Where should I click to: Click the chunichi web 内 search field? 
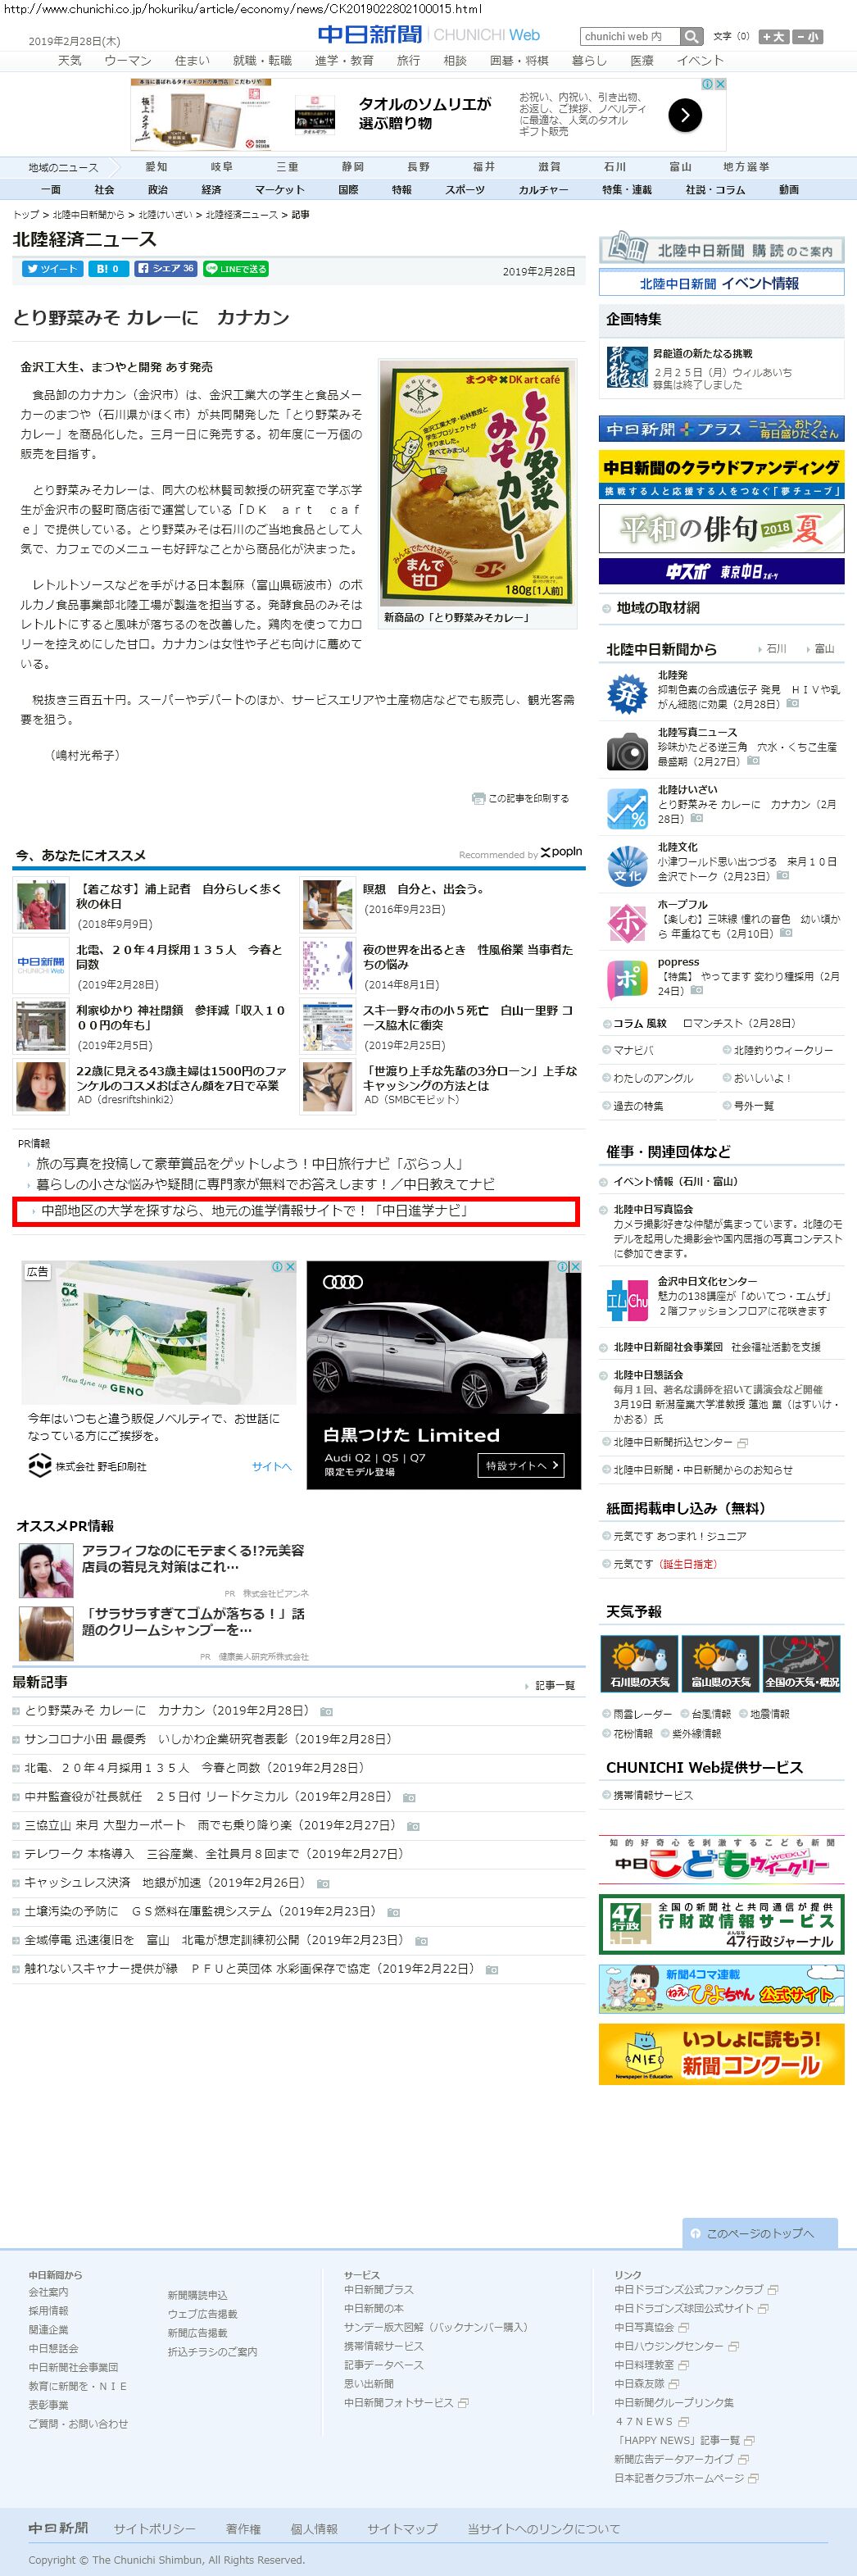click(629, 36)
